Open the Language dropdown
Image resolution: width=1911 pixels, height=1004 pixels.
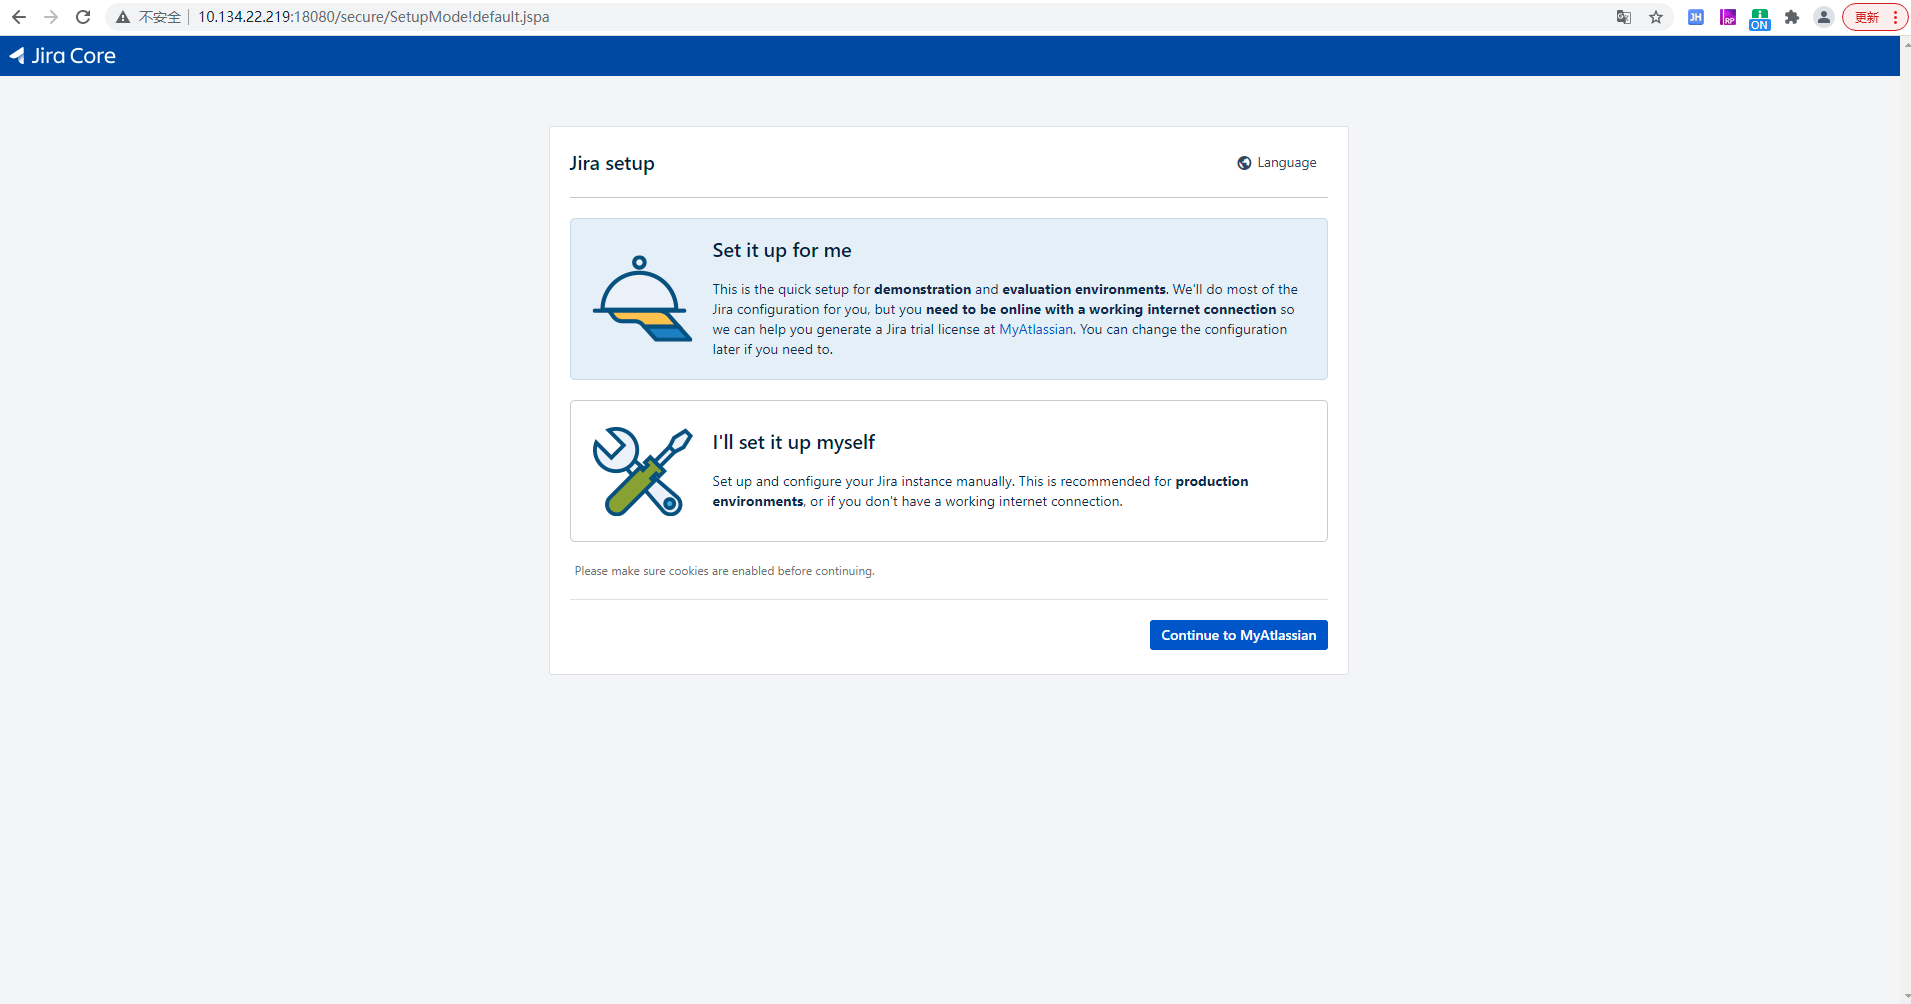pyautogui.click(x=1277, y=162)
